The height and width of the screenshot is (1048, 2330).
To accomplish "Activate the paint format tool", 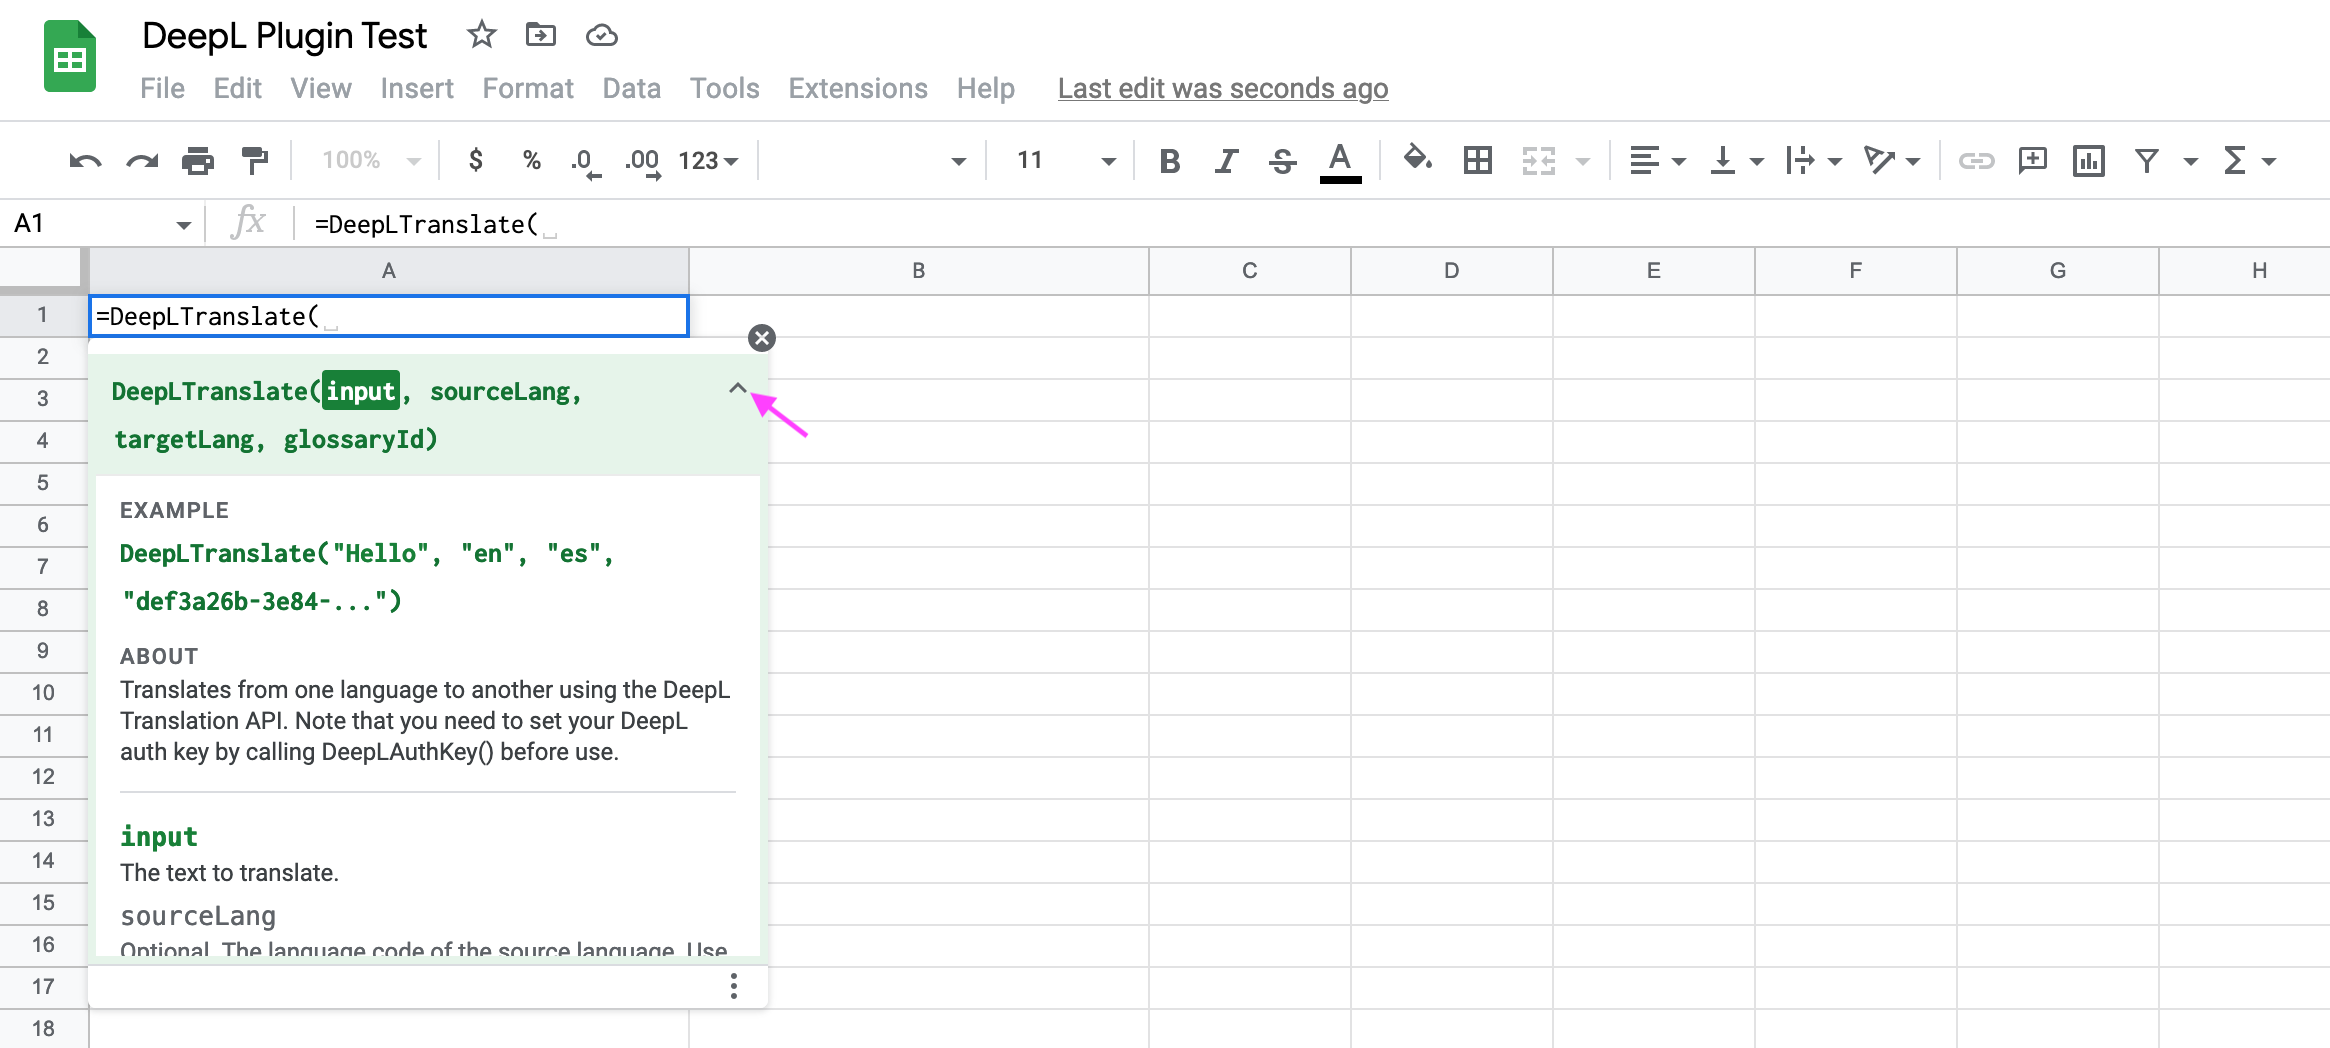I will 255,160.
